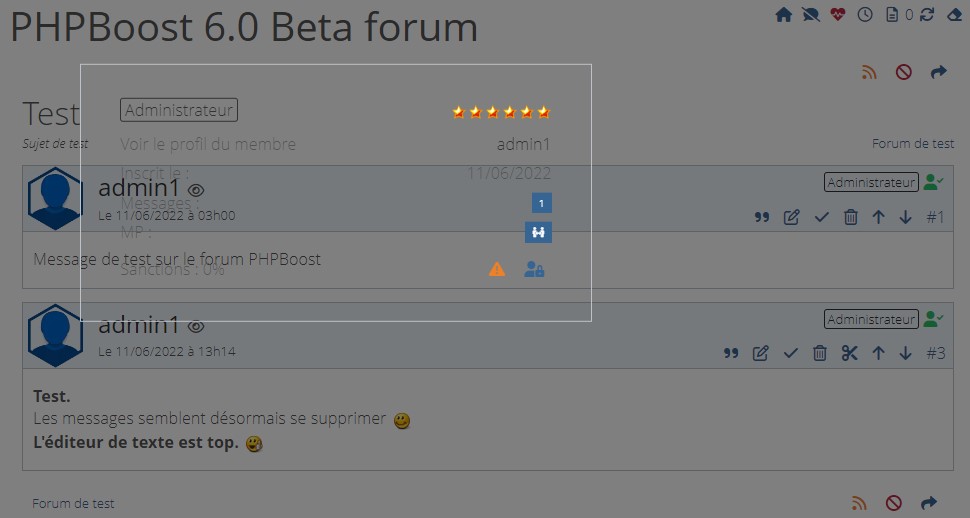Go to the forum home icon
The height and width of the screenshot is (518, 970).
click(784, 15)
